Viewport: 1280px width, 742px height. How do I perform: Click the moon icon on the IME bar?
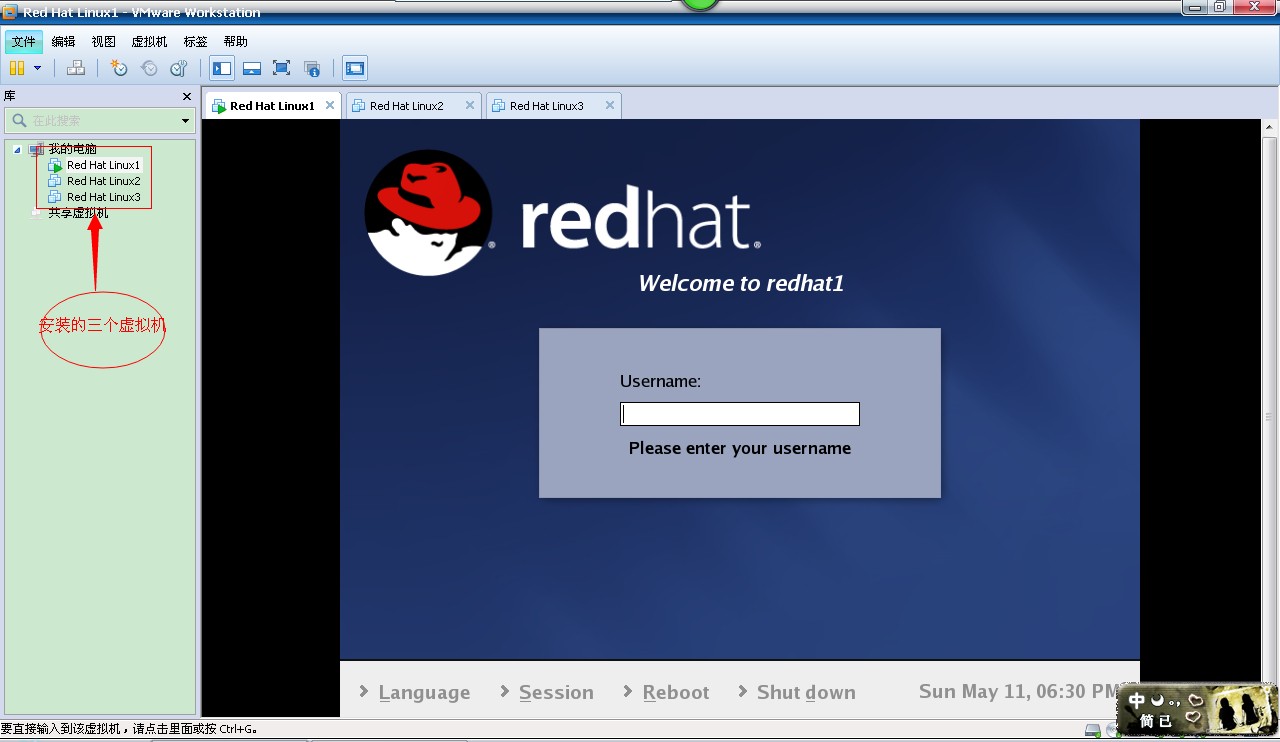coord(1157,700)
